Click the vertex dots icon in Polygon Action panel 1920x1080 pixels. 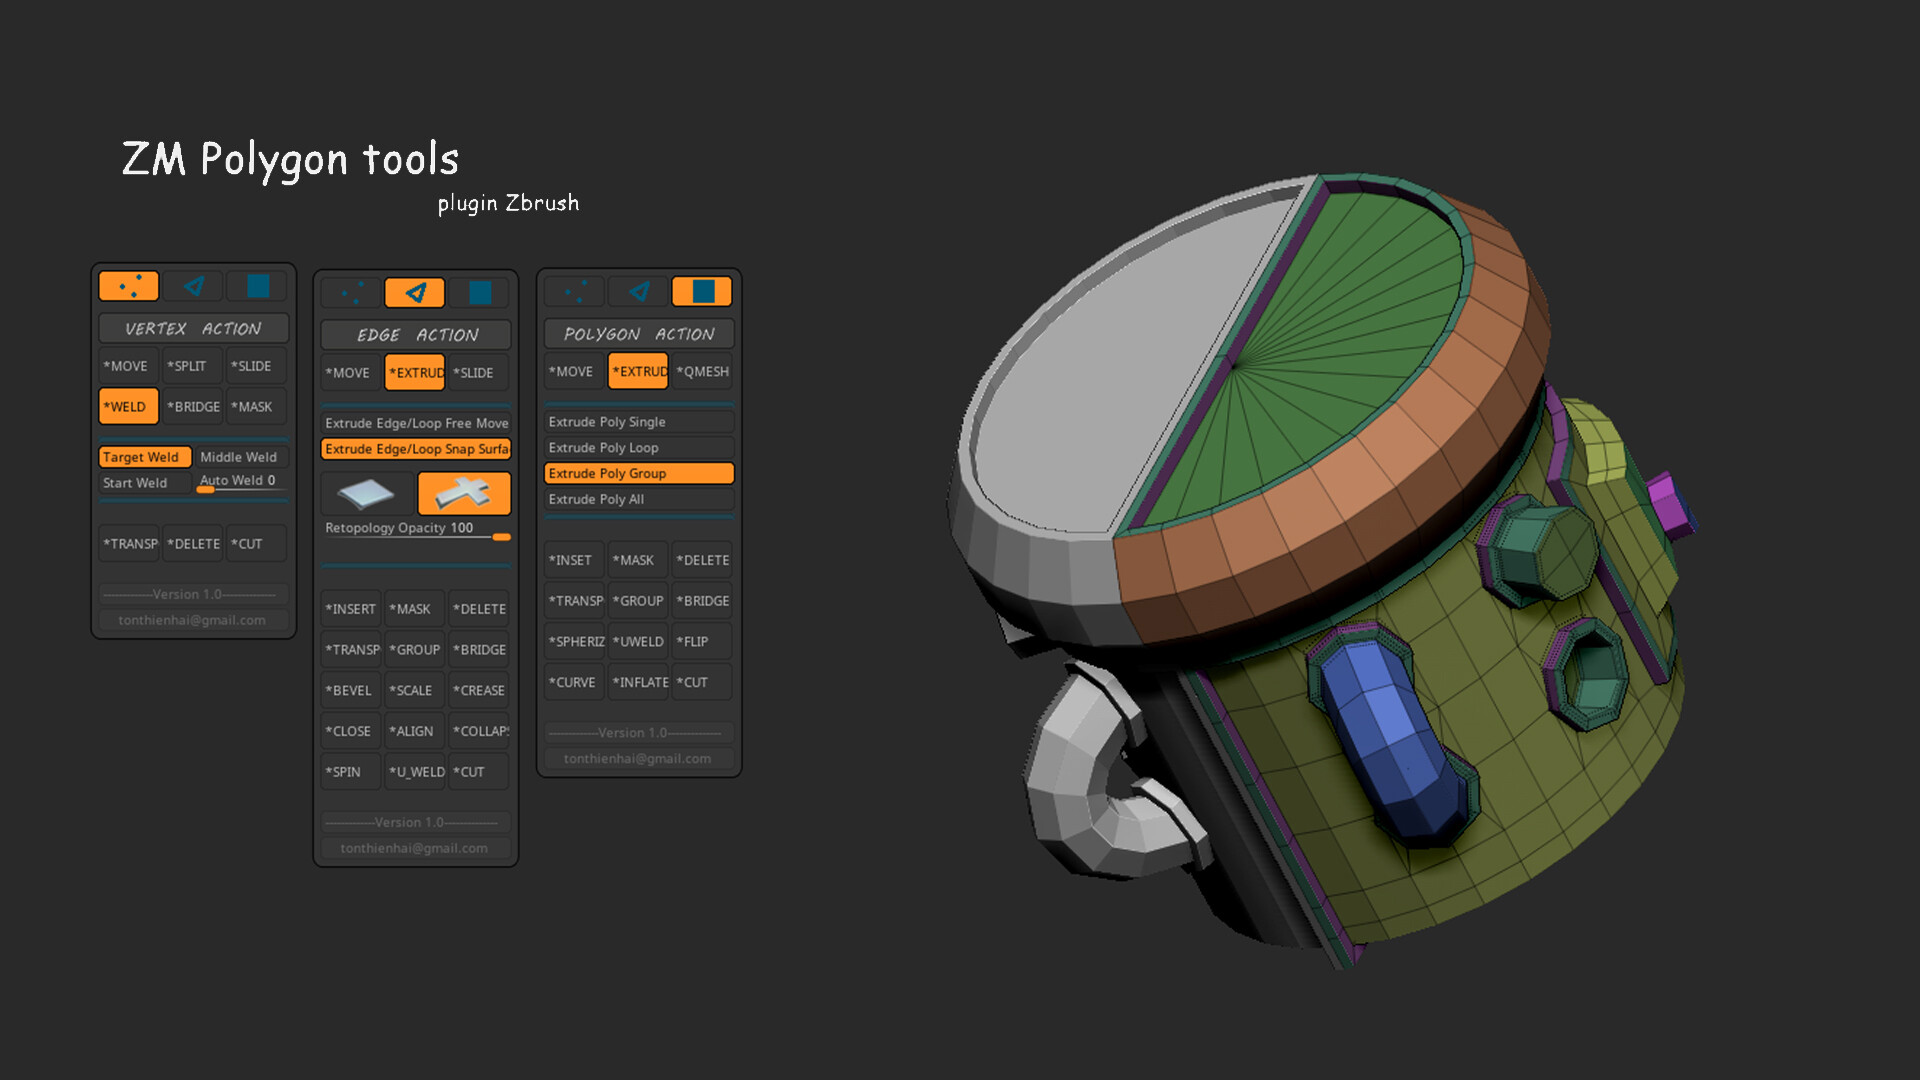coord(574,290)
